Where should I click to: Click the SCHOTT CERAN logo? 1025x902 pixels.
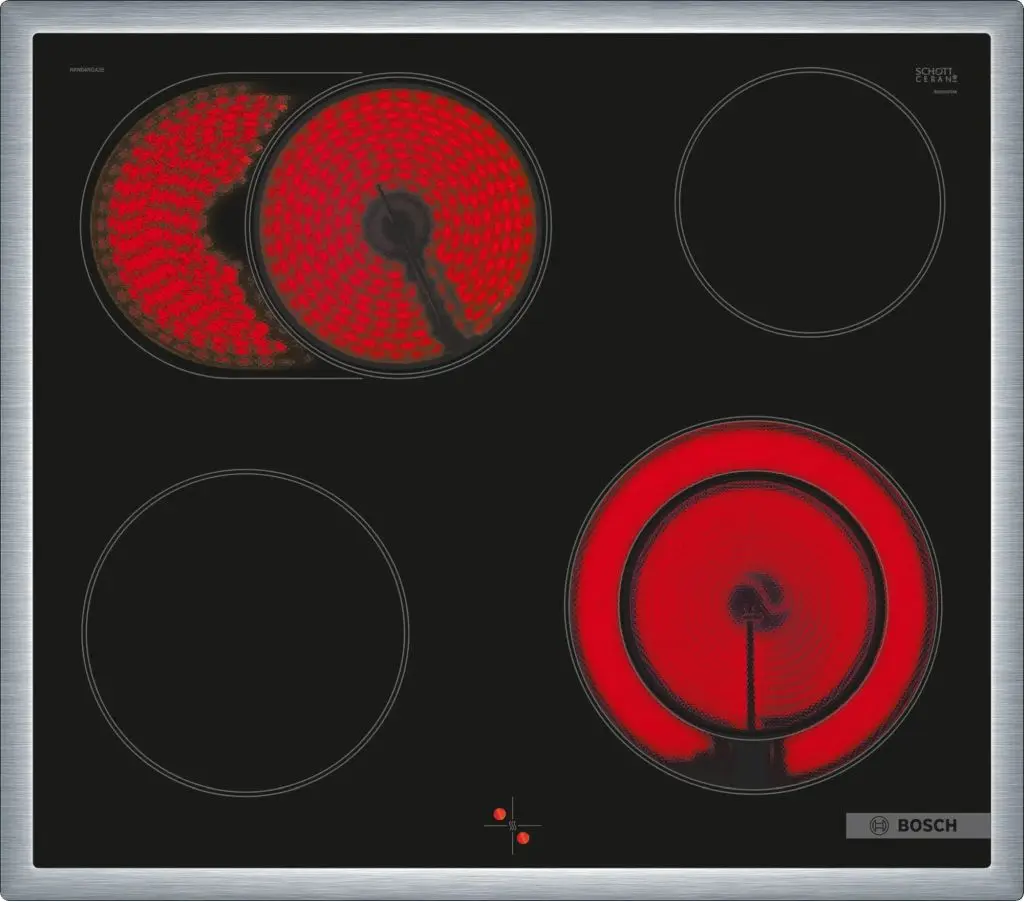(x=936, y=76)
